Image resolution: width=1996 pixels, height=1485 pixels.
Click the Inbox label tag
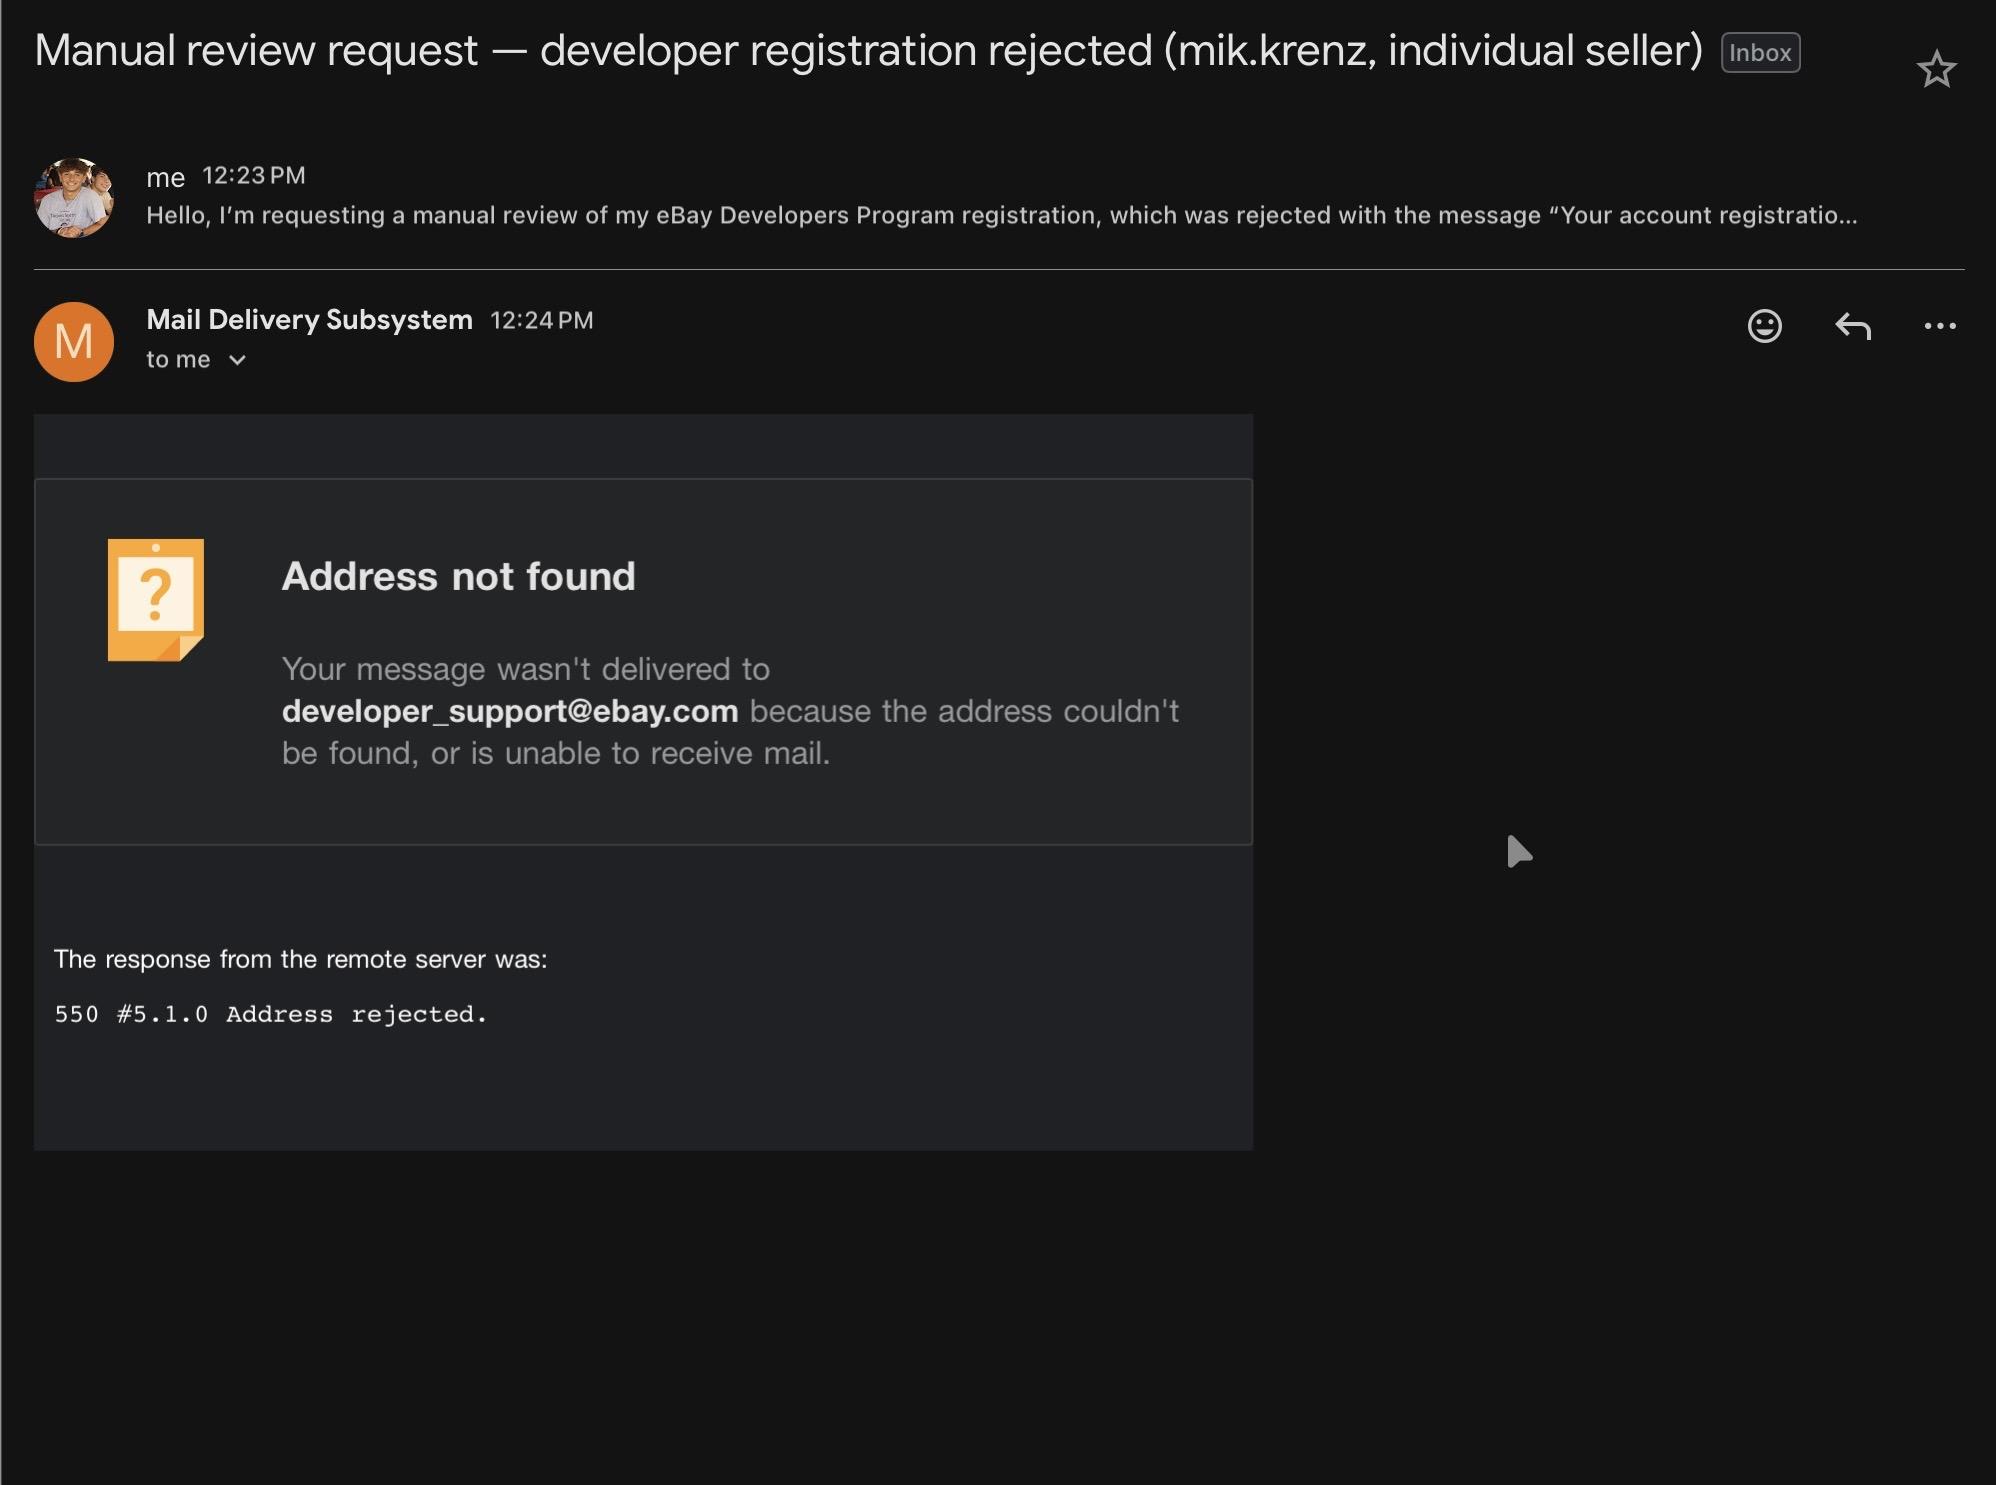(x=1760, y=53)
